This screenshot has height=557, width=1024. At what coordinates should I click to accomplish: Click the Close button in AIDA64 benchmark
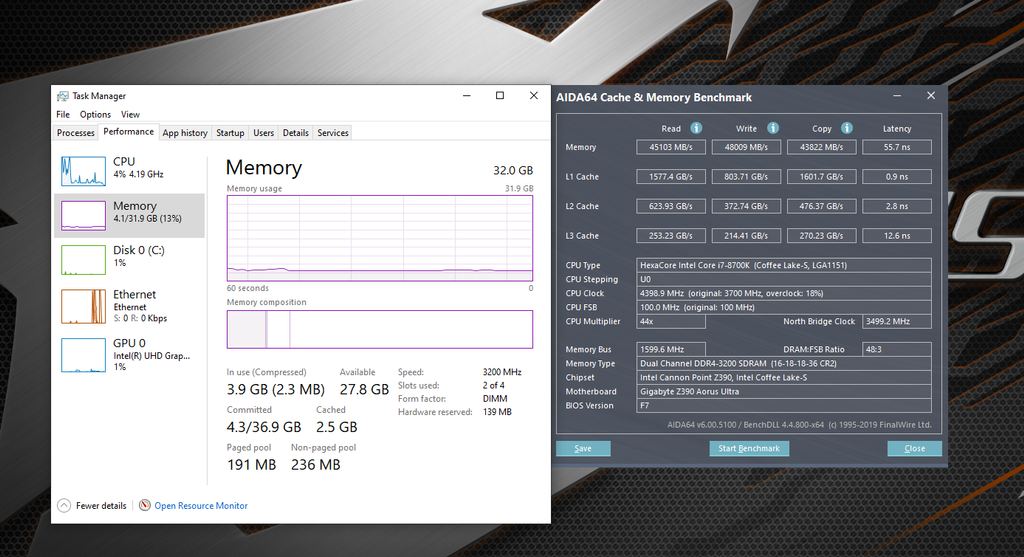(914, 449)
